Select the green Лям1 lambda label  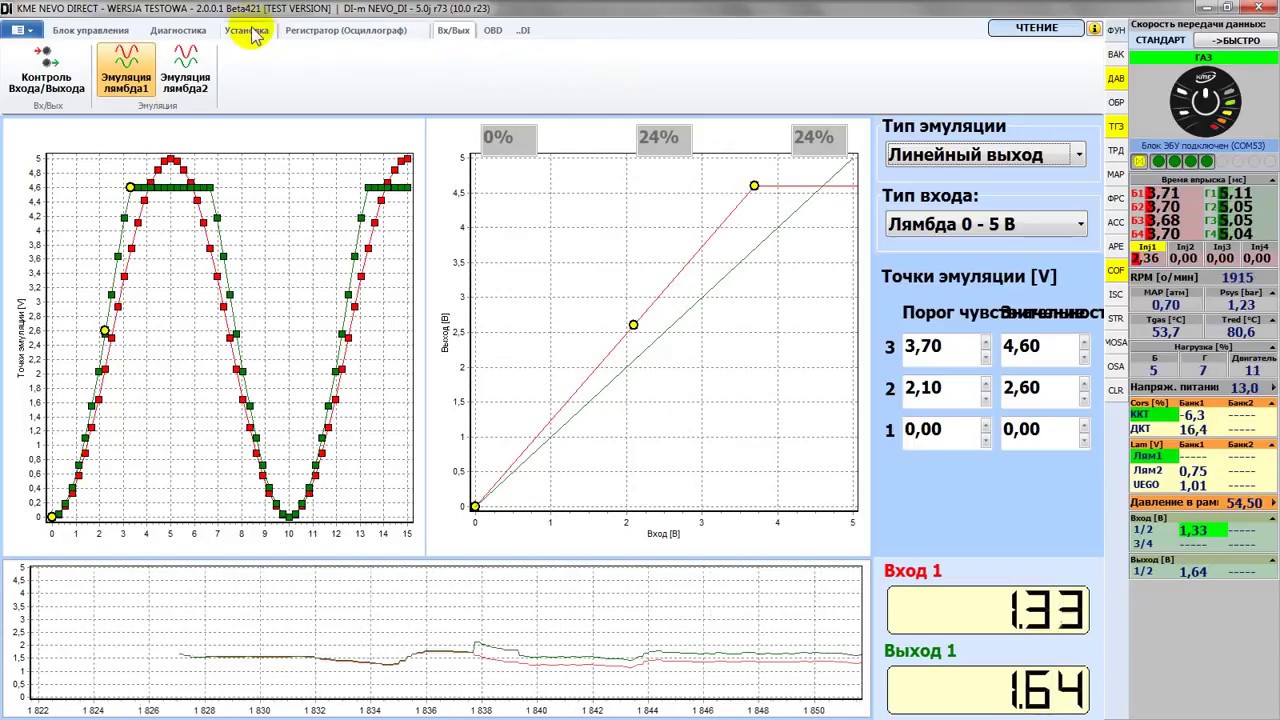click(x=1153, y=456)
